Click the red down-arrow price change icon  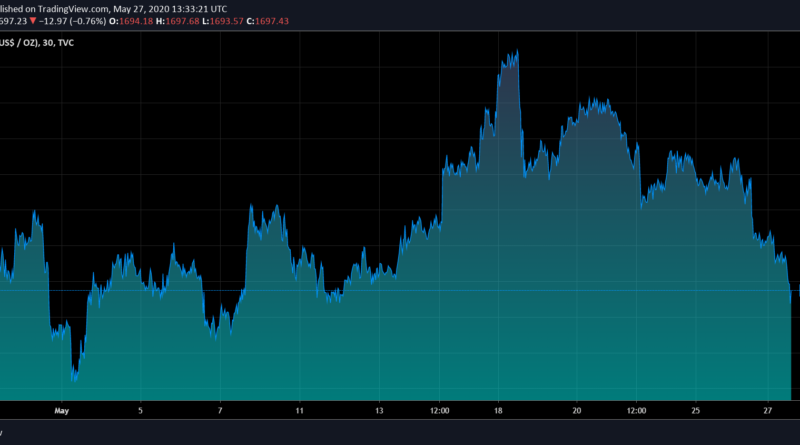(32, 24)
